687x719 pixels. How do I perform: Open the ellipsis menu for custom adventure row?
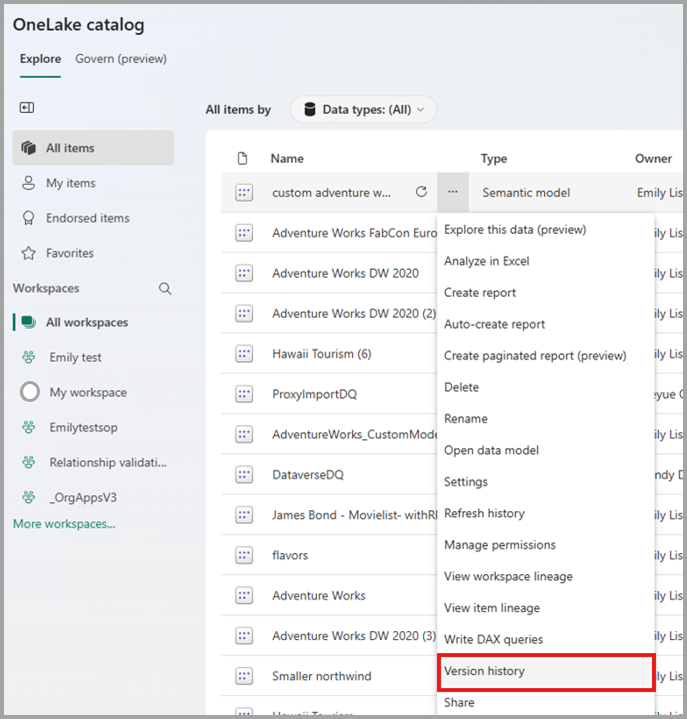point(453,192)
